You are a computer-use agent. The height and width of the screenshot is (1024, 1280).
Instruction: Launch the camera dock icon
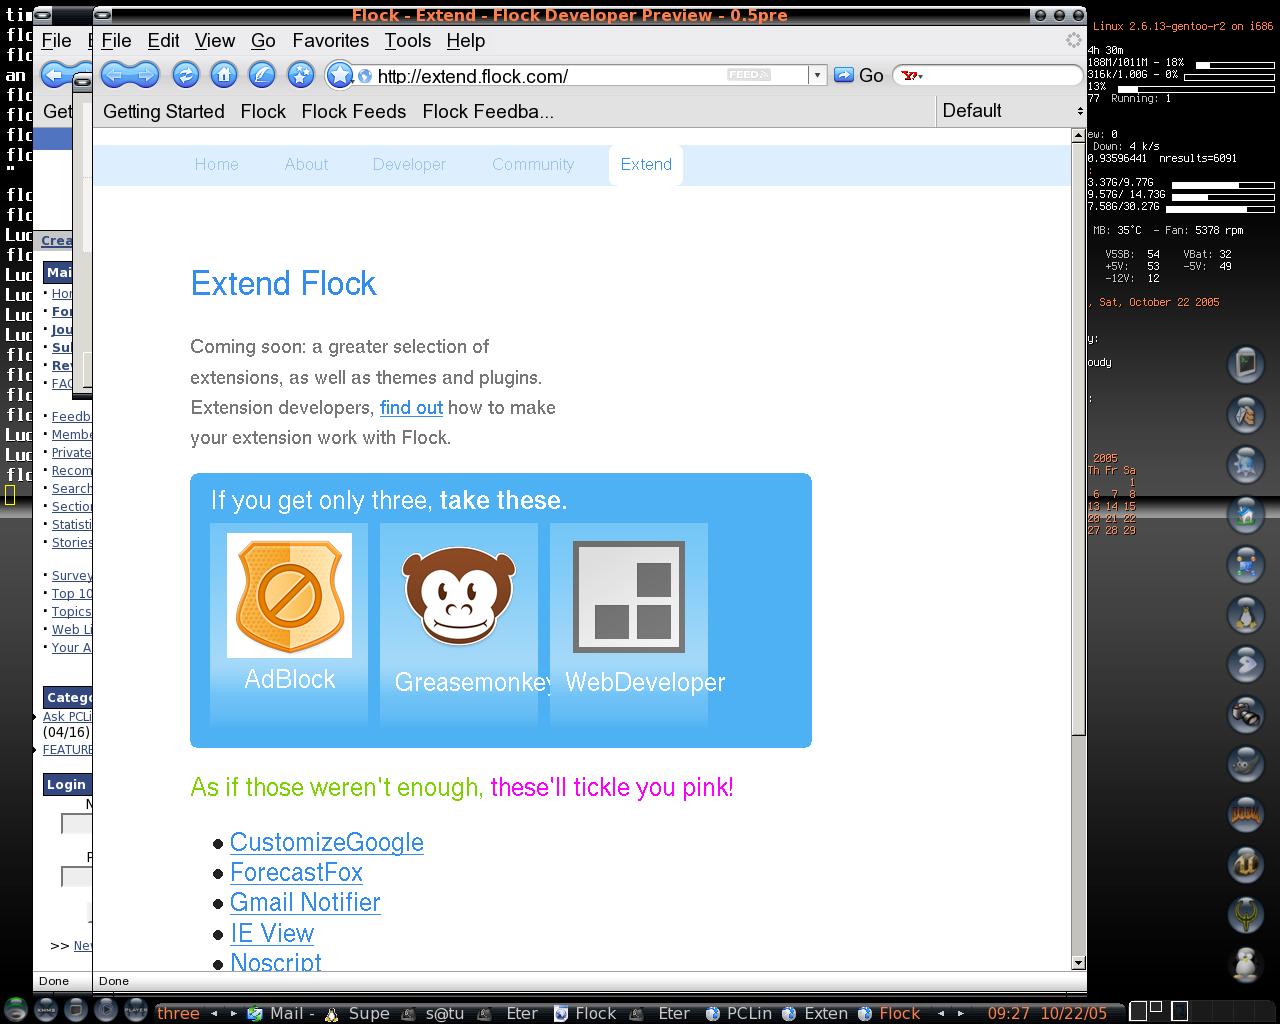pos(1245,714)
